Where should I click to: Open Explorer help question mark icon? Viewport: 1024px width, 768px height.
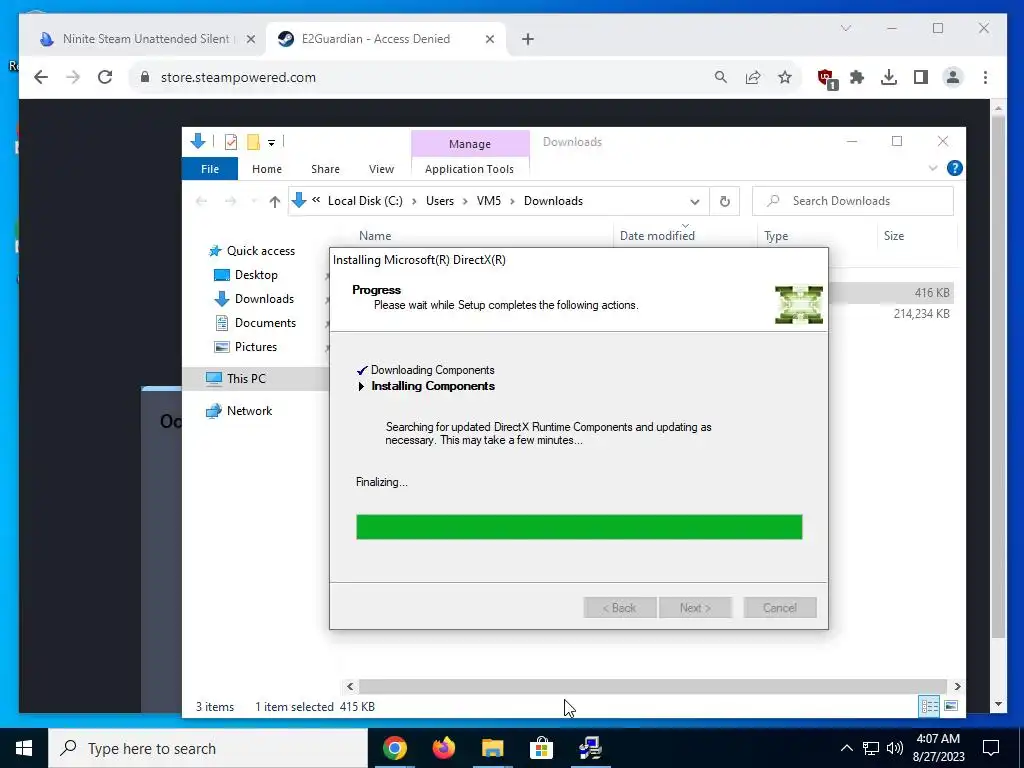pos(954,168)
